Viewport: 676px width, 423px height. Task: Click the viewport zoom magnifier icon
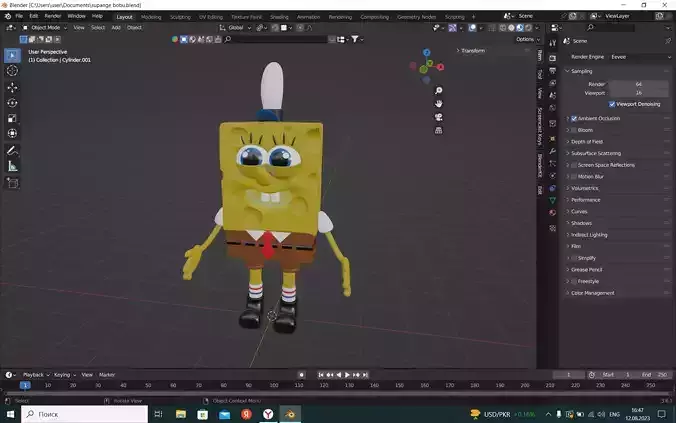click(438, 91)
